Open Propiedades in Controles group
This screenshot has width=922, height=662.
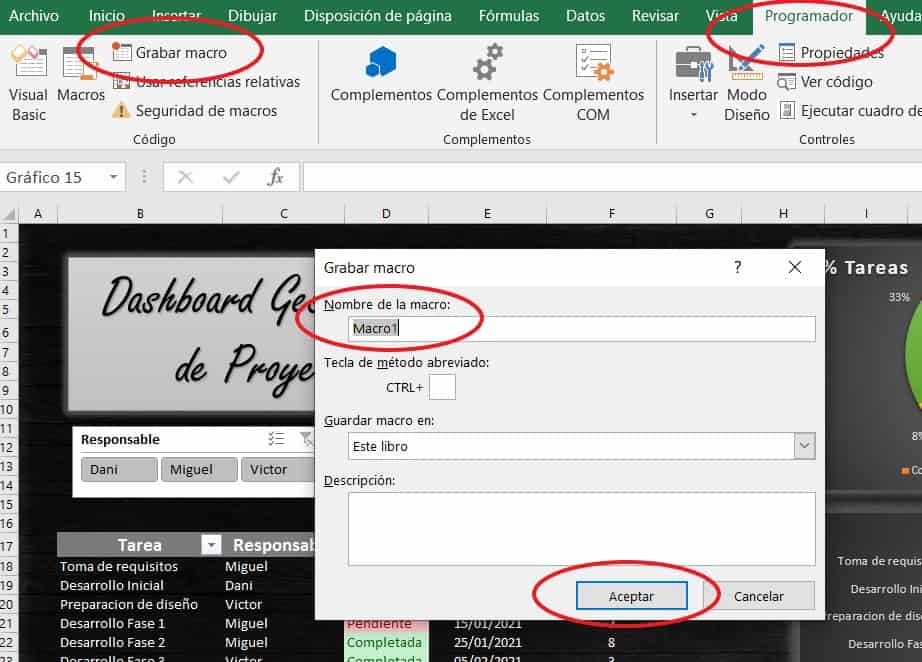click(x=831, y=53)
